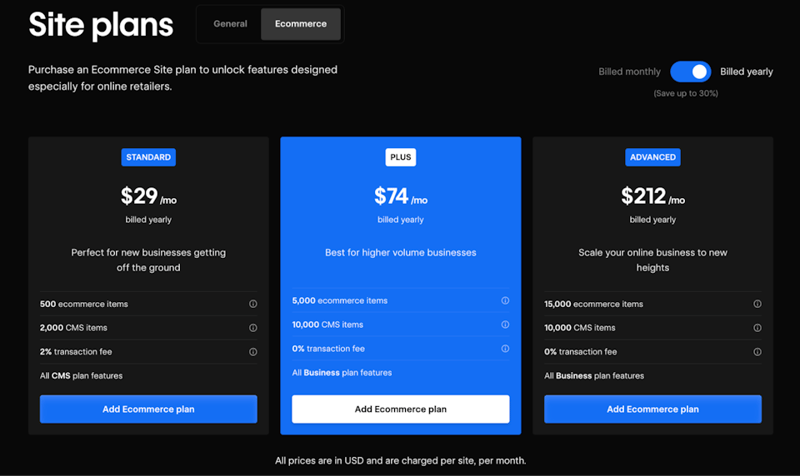800x476 pixels.
Task: Show info for Advanced plan 10,000 CMS items
Action: point(758,328)
